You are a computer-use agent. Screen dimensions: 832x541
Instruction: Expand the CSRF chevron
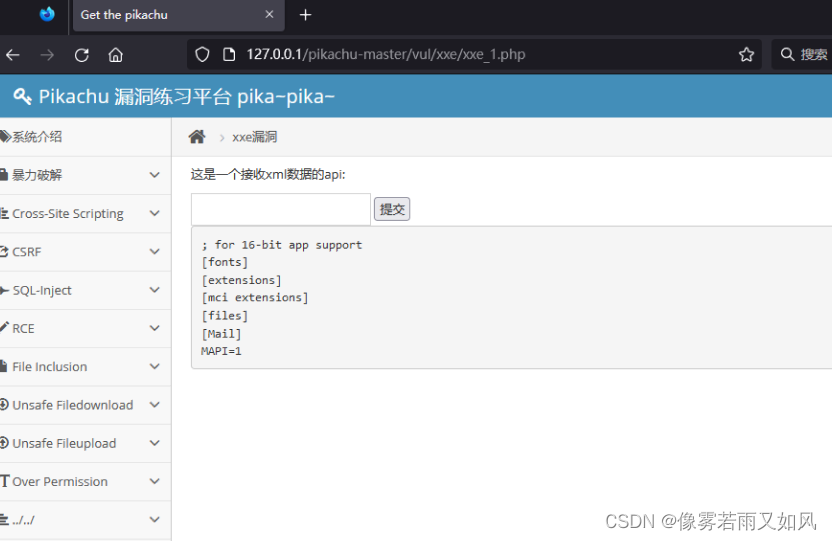pos(154,251)
